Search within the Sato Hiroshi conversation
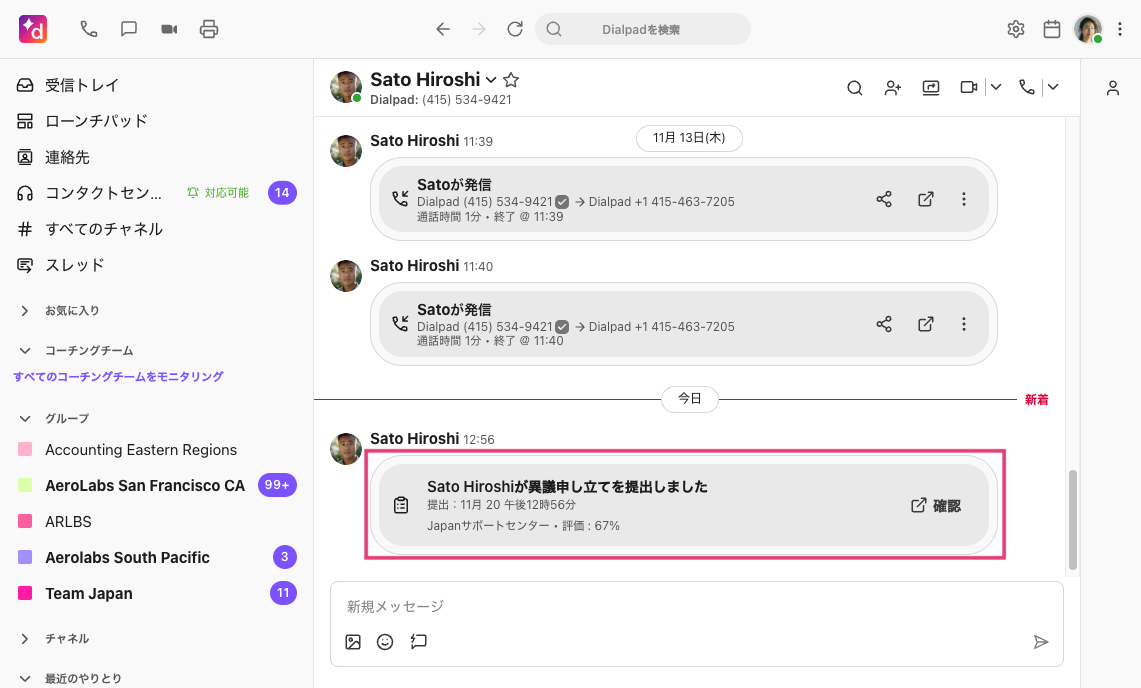The image size is (1141, 688). click(x=855, y=88)
